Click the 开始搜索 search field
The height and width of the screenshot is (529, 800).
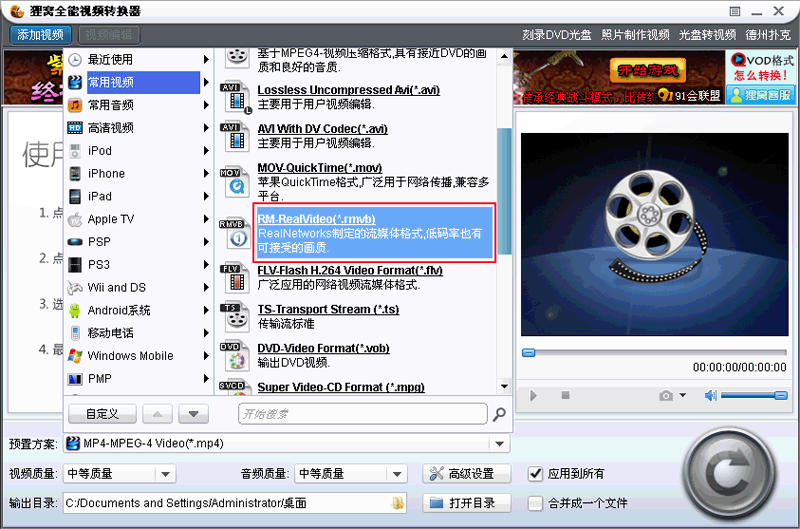click(x=362, y=414)
